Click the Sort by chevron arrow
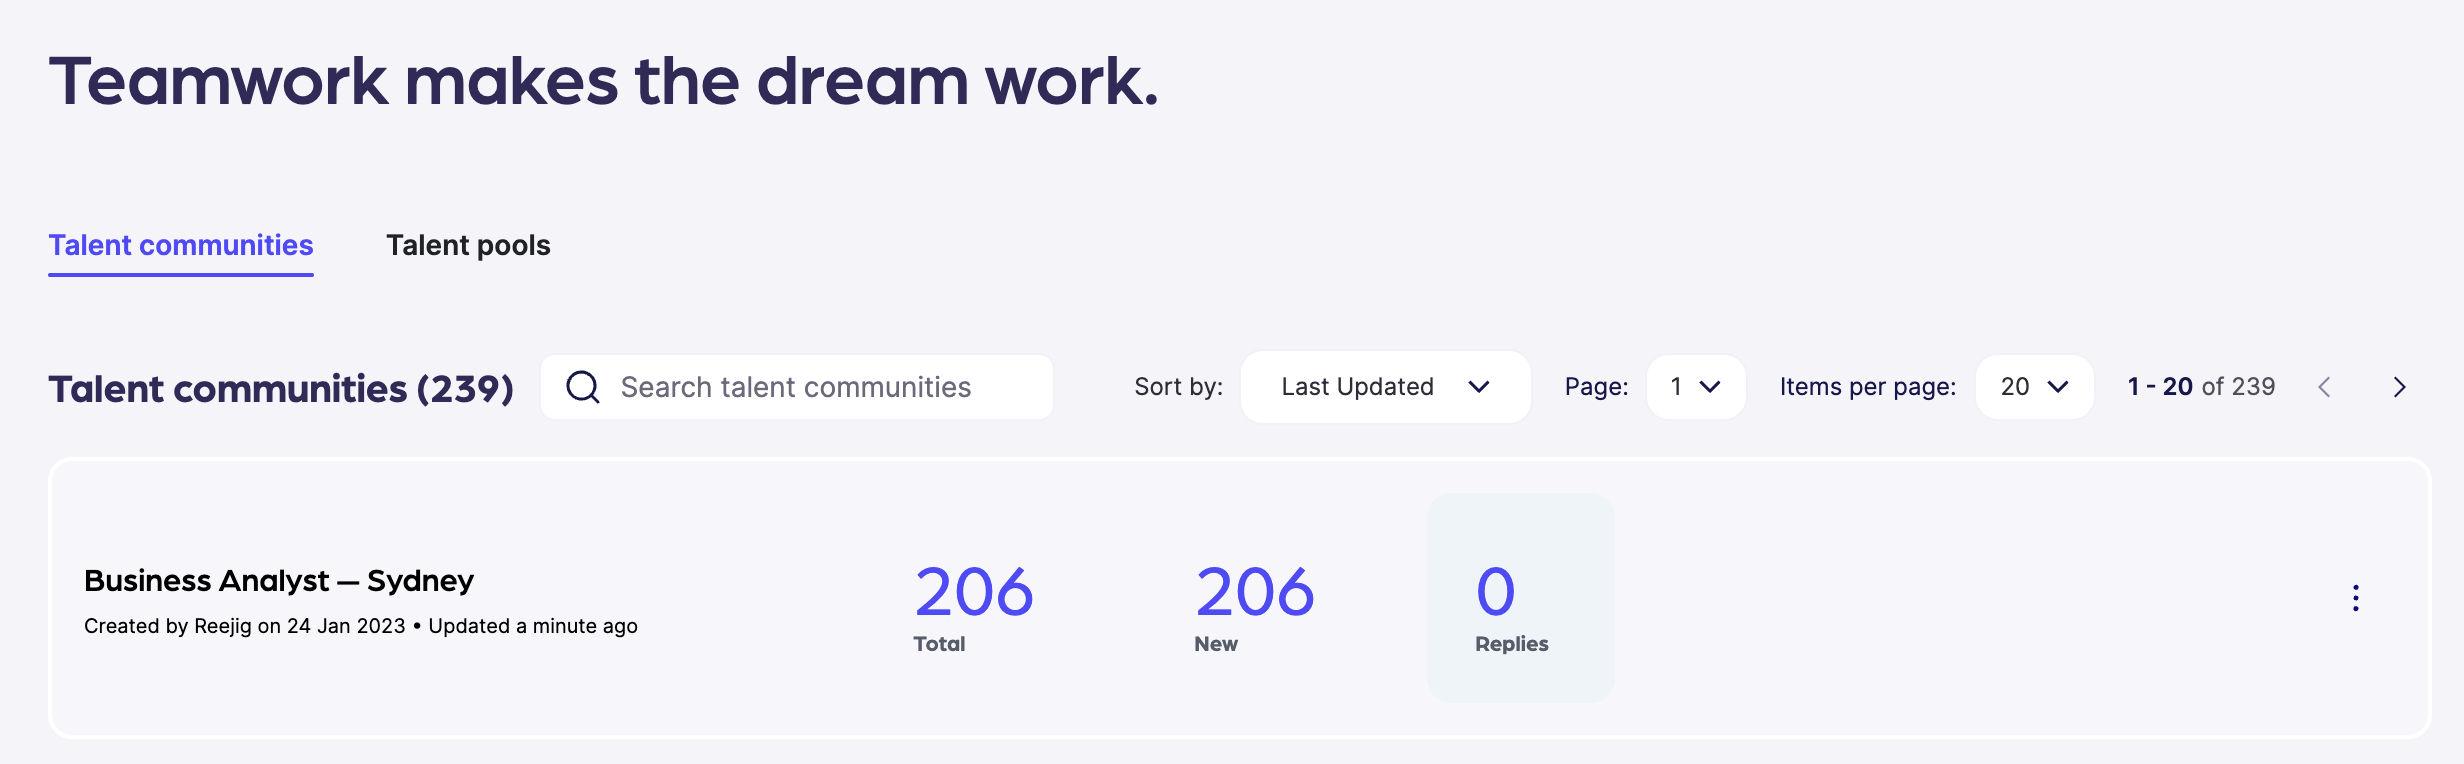This screenshot has height=764, width=2464. coord(1479,387)
